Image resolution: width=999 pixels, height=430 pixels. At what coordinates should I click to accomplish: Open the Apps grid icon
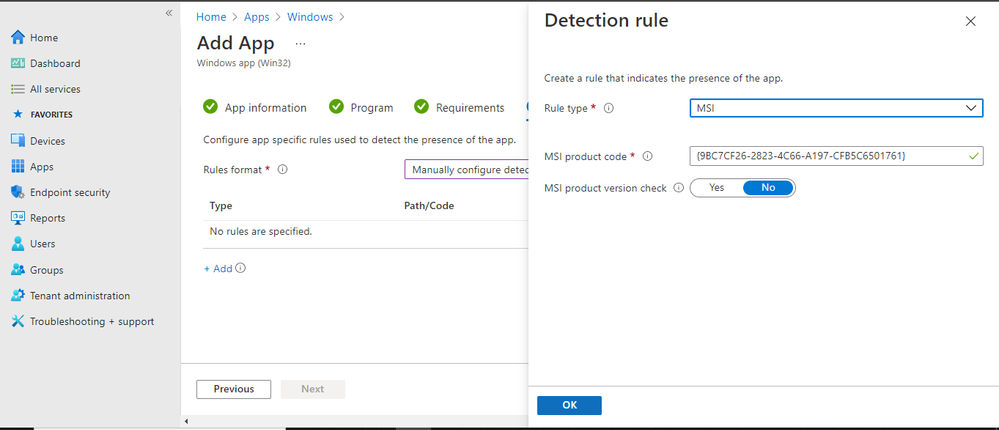[17, 167]
